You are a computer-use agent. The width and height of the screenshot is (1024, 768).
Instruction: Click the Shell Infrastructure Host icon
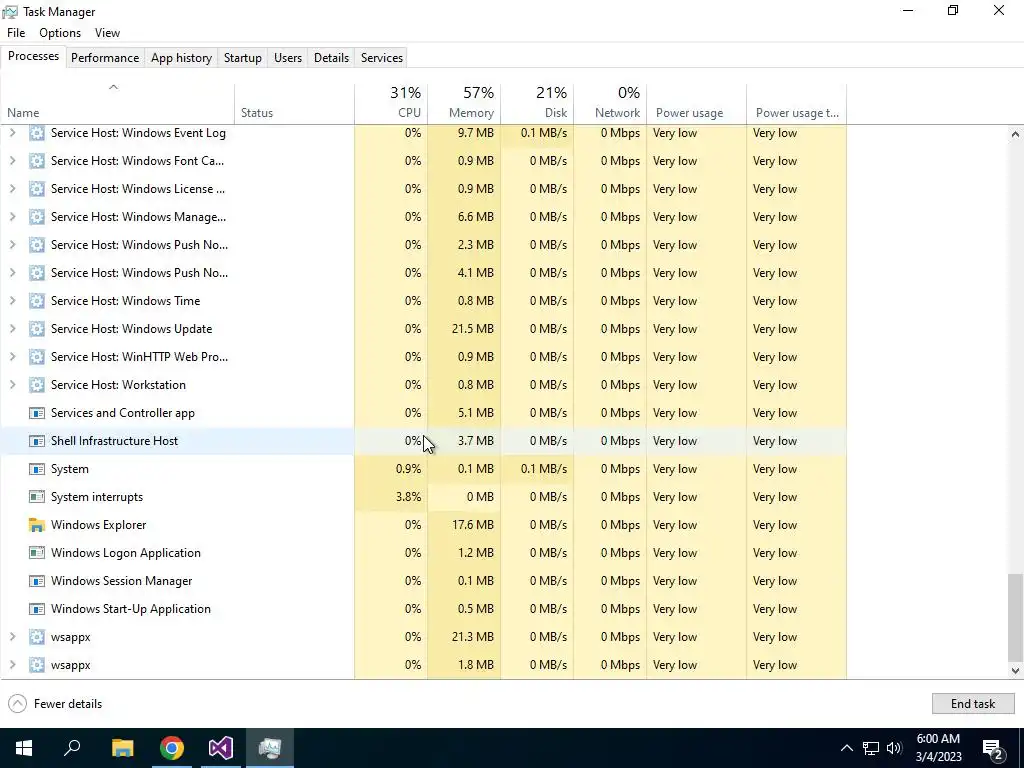37,441
